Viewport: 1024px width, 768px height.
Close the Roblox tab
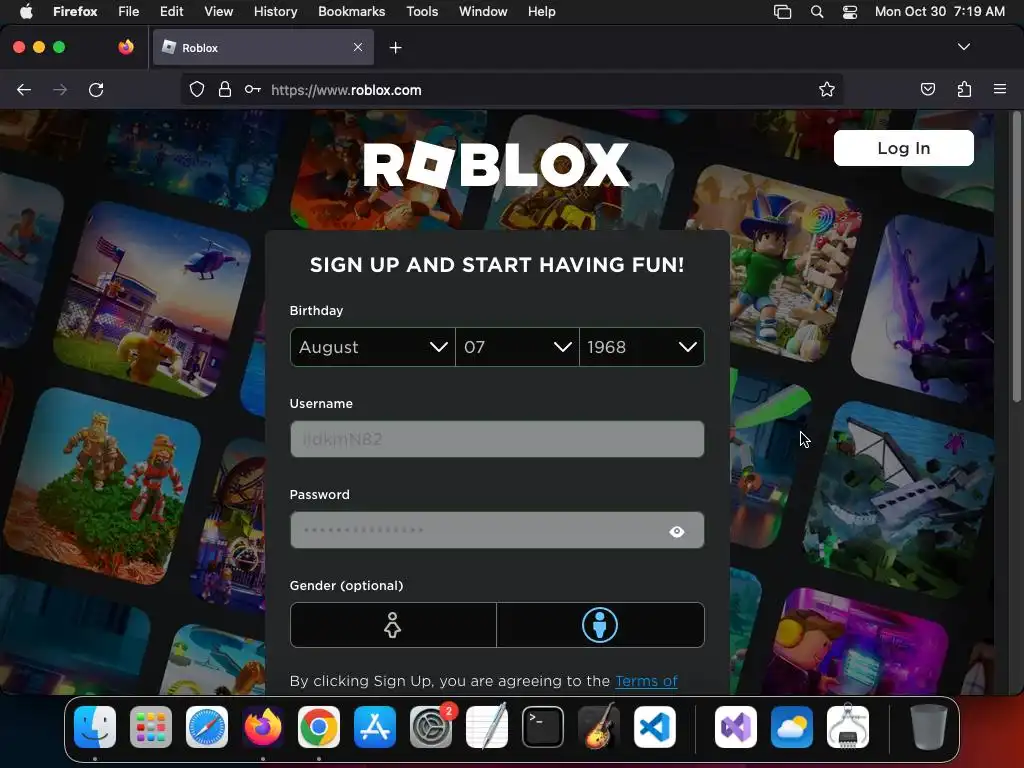click(358, 47)
